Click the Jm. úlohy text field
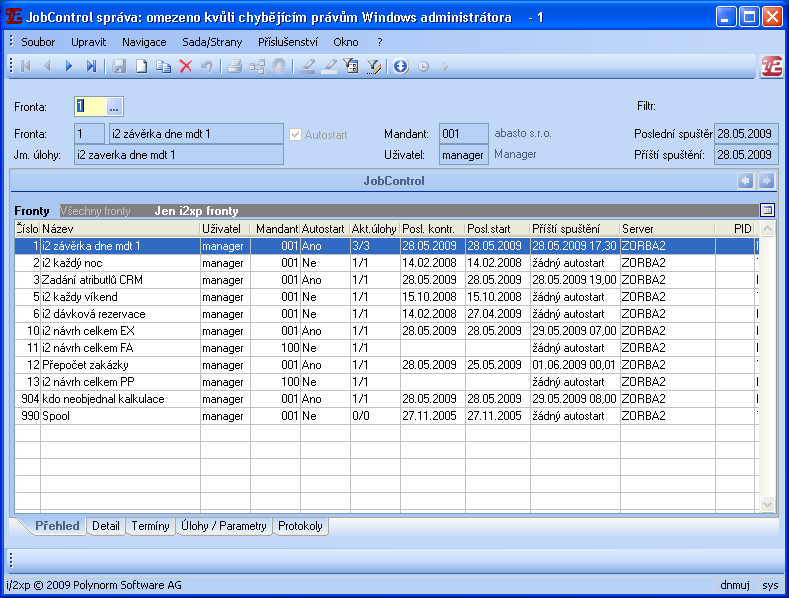This screenshot has width=789, height=598. coord(179,155)
